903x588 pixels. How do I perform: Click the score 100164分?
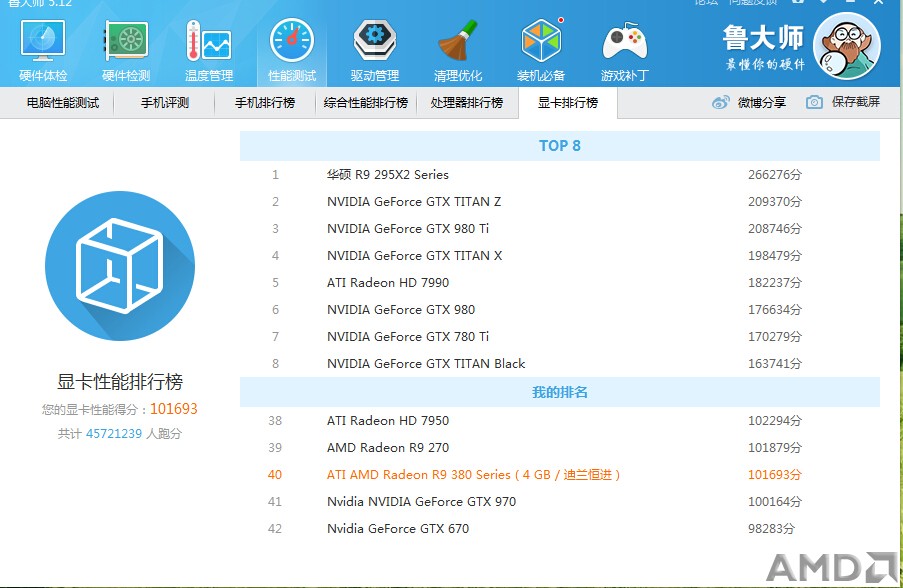point(775,502)
